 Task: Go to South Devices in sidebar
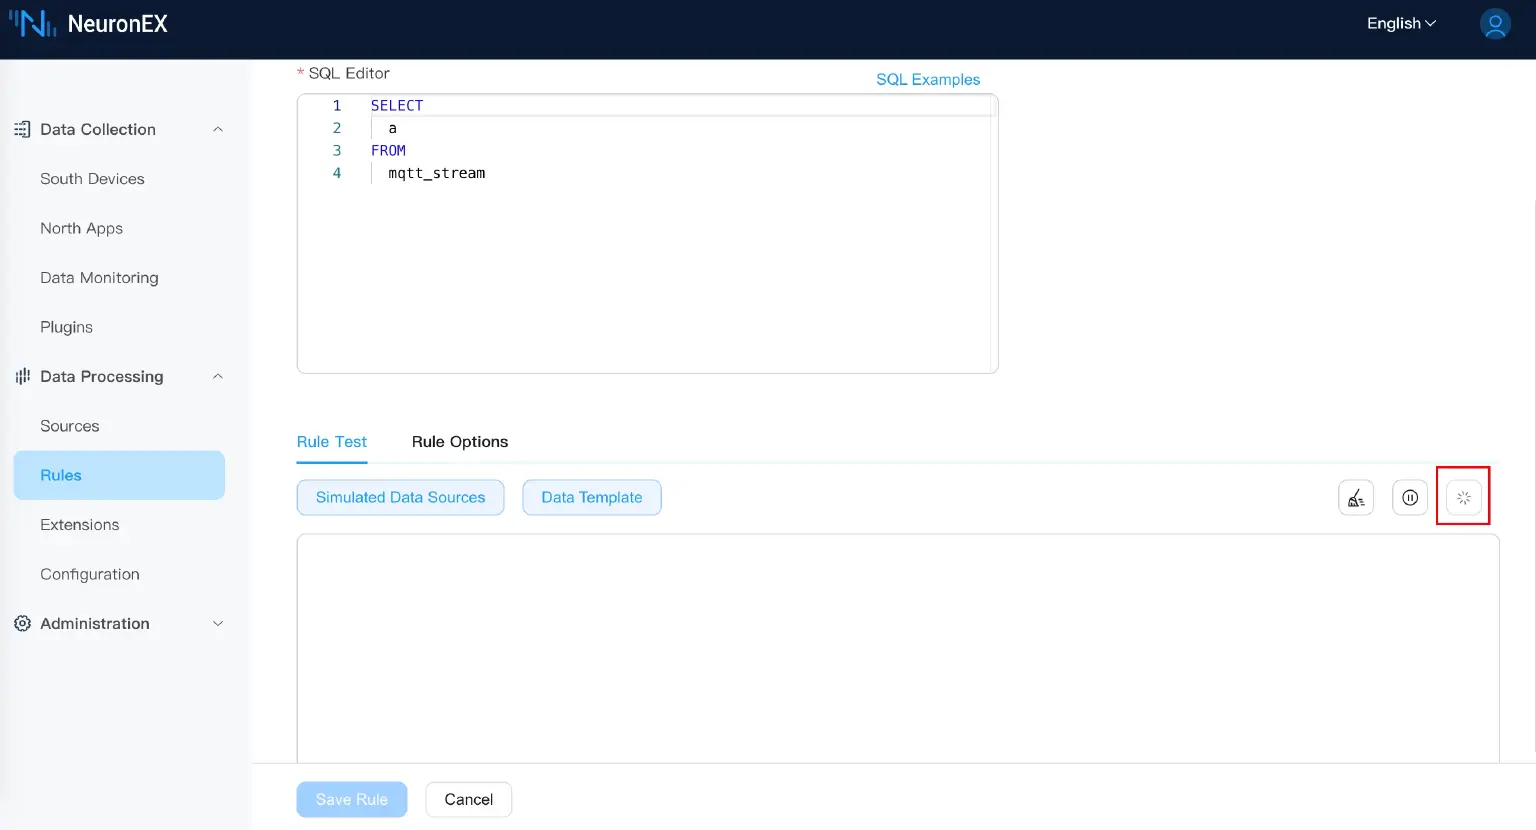tap(92, 179)
